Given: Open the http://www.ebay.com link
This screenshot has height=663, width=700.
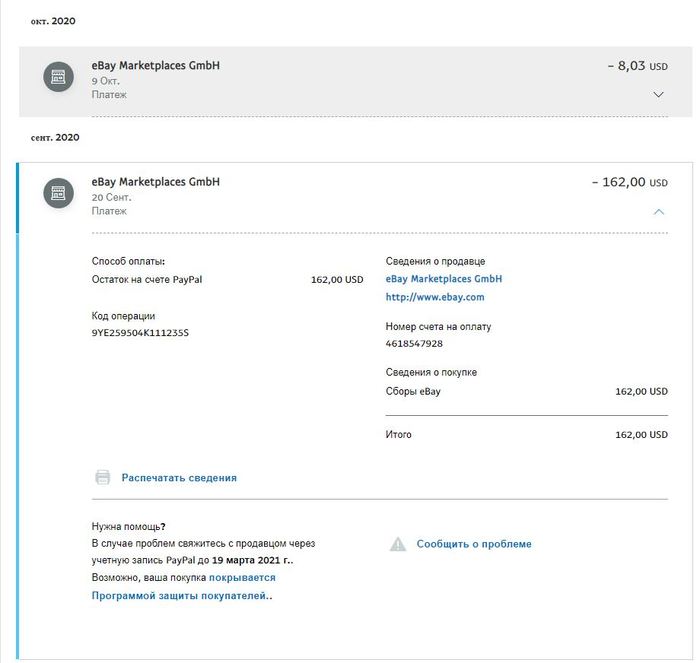Looking at the screenshot, I should pyautogui.click(x=435, y=297).
